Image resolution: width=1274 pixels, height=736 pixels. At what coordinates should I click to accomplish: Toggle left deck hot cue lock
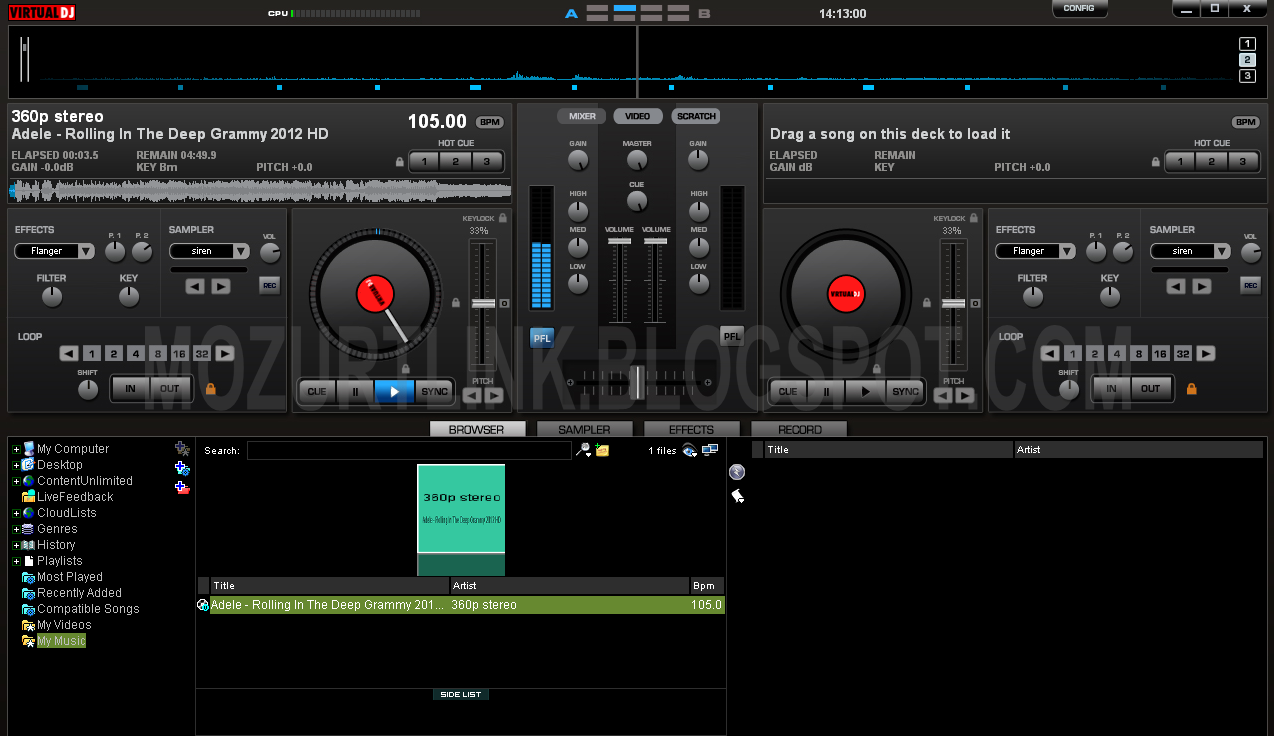400,161
